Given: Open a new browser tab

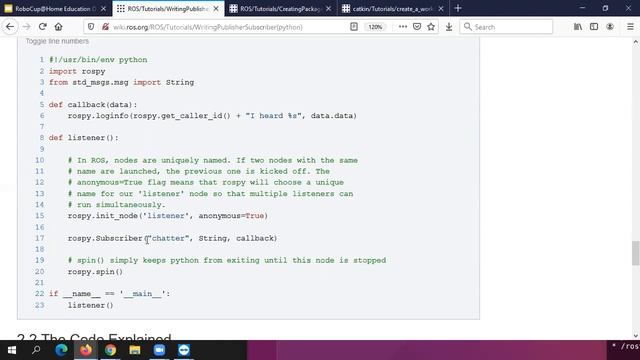Looking at the screenshot, I should click(458, 8).
